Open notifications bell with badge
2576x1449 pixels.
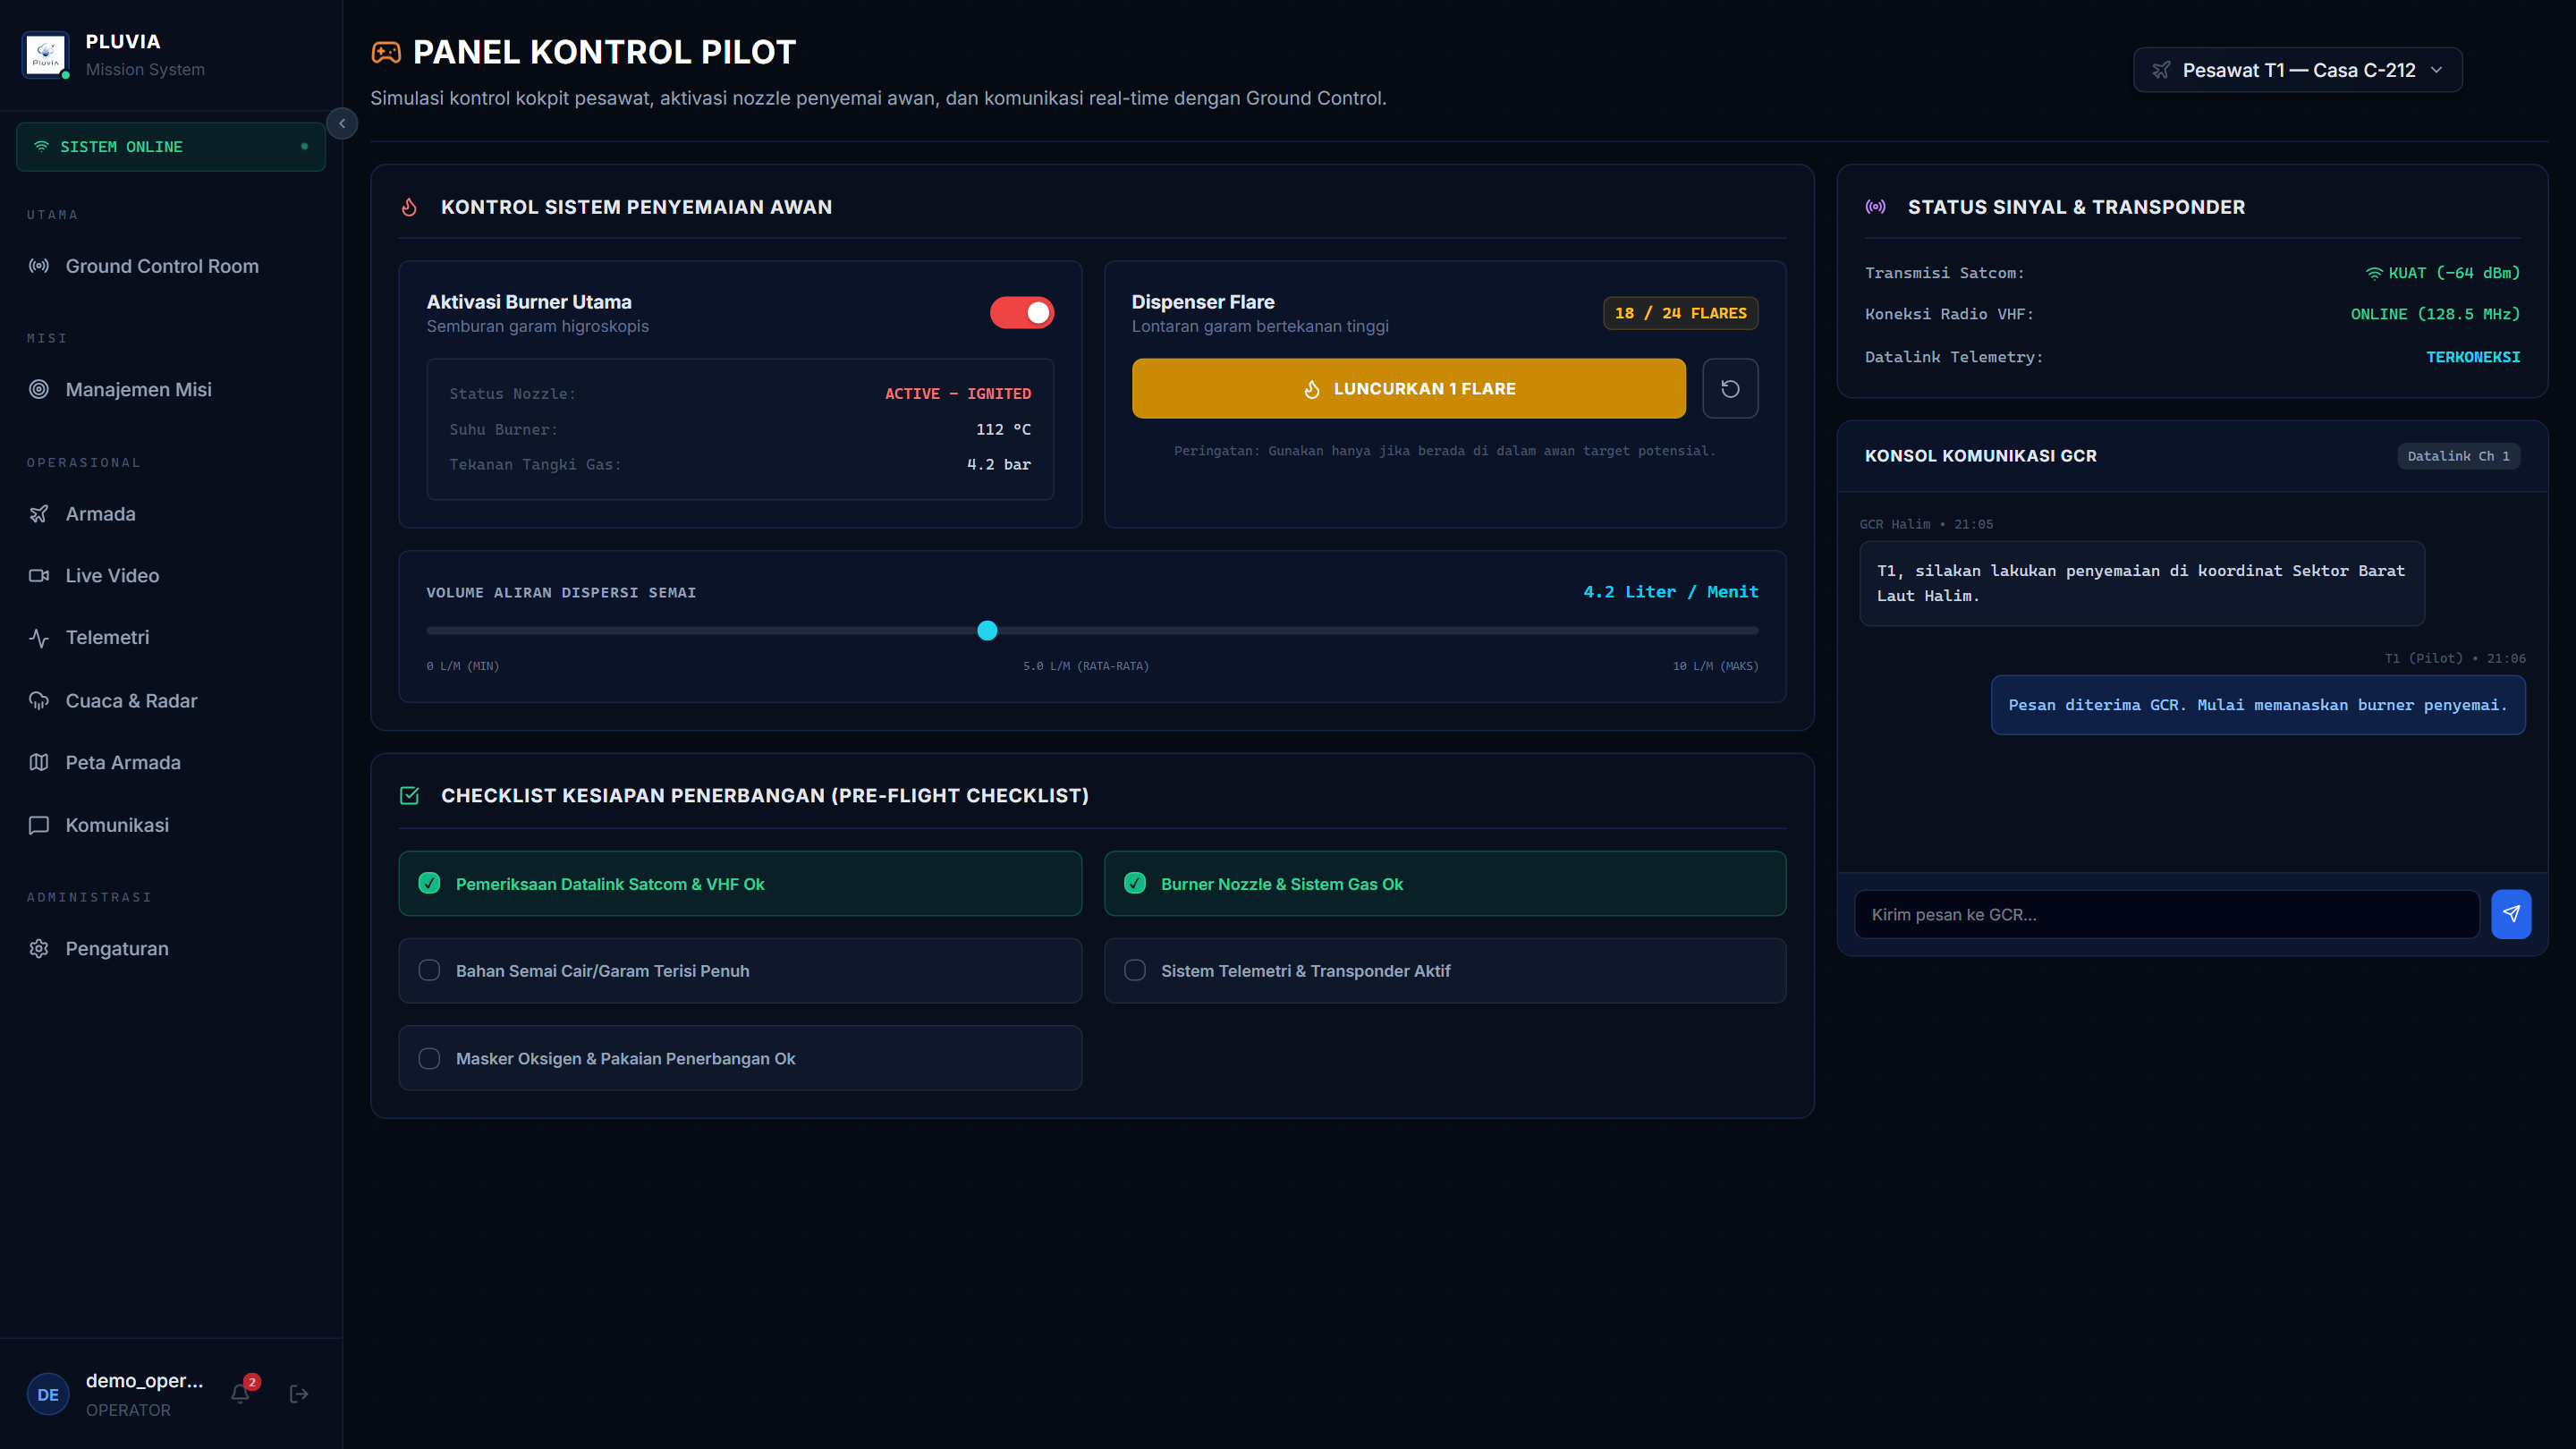tap(241, 1393)
